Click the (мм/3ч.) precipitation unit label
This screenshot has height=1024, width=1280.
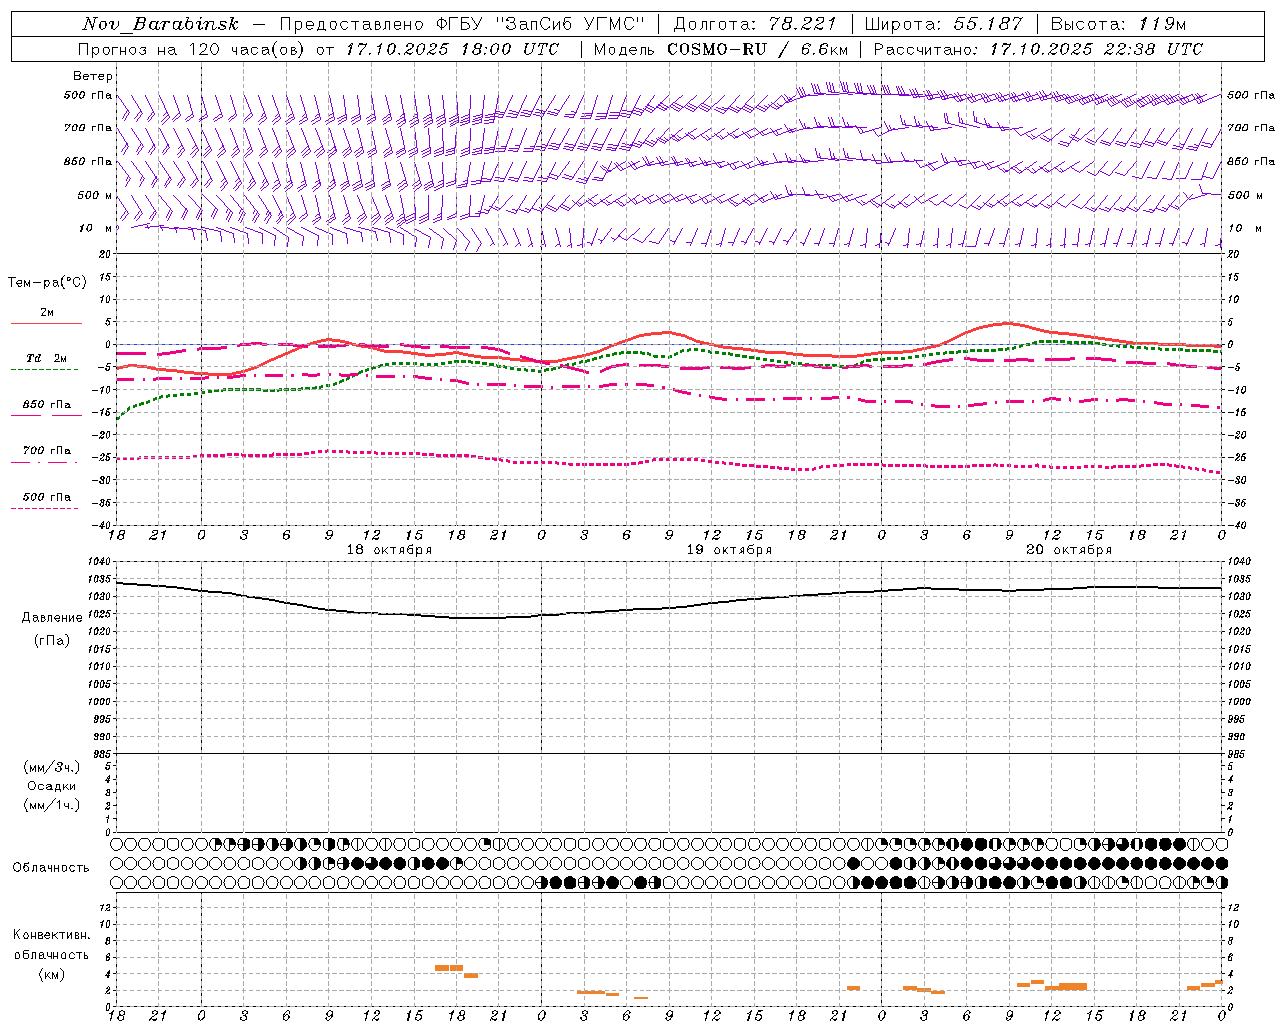tap(52, 767)
